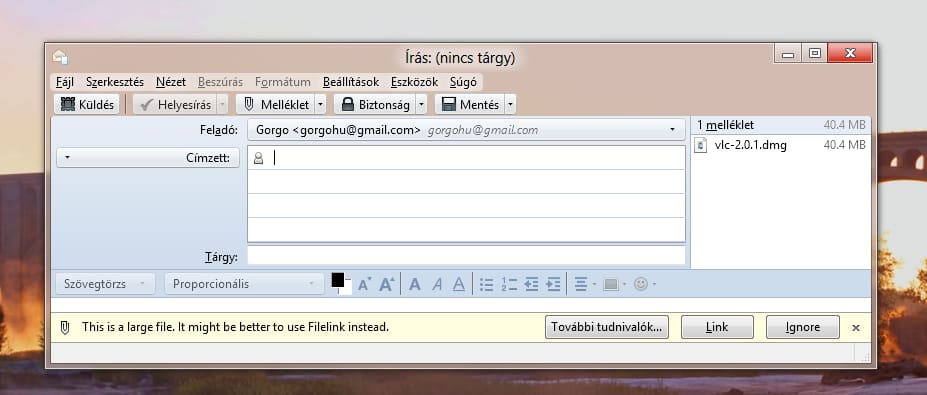Open the Beállítások menu
This screenshot has width=927, height=395.
pyautogui.click(x=351, y=82)
